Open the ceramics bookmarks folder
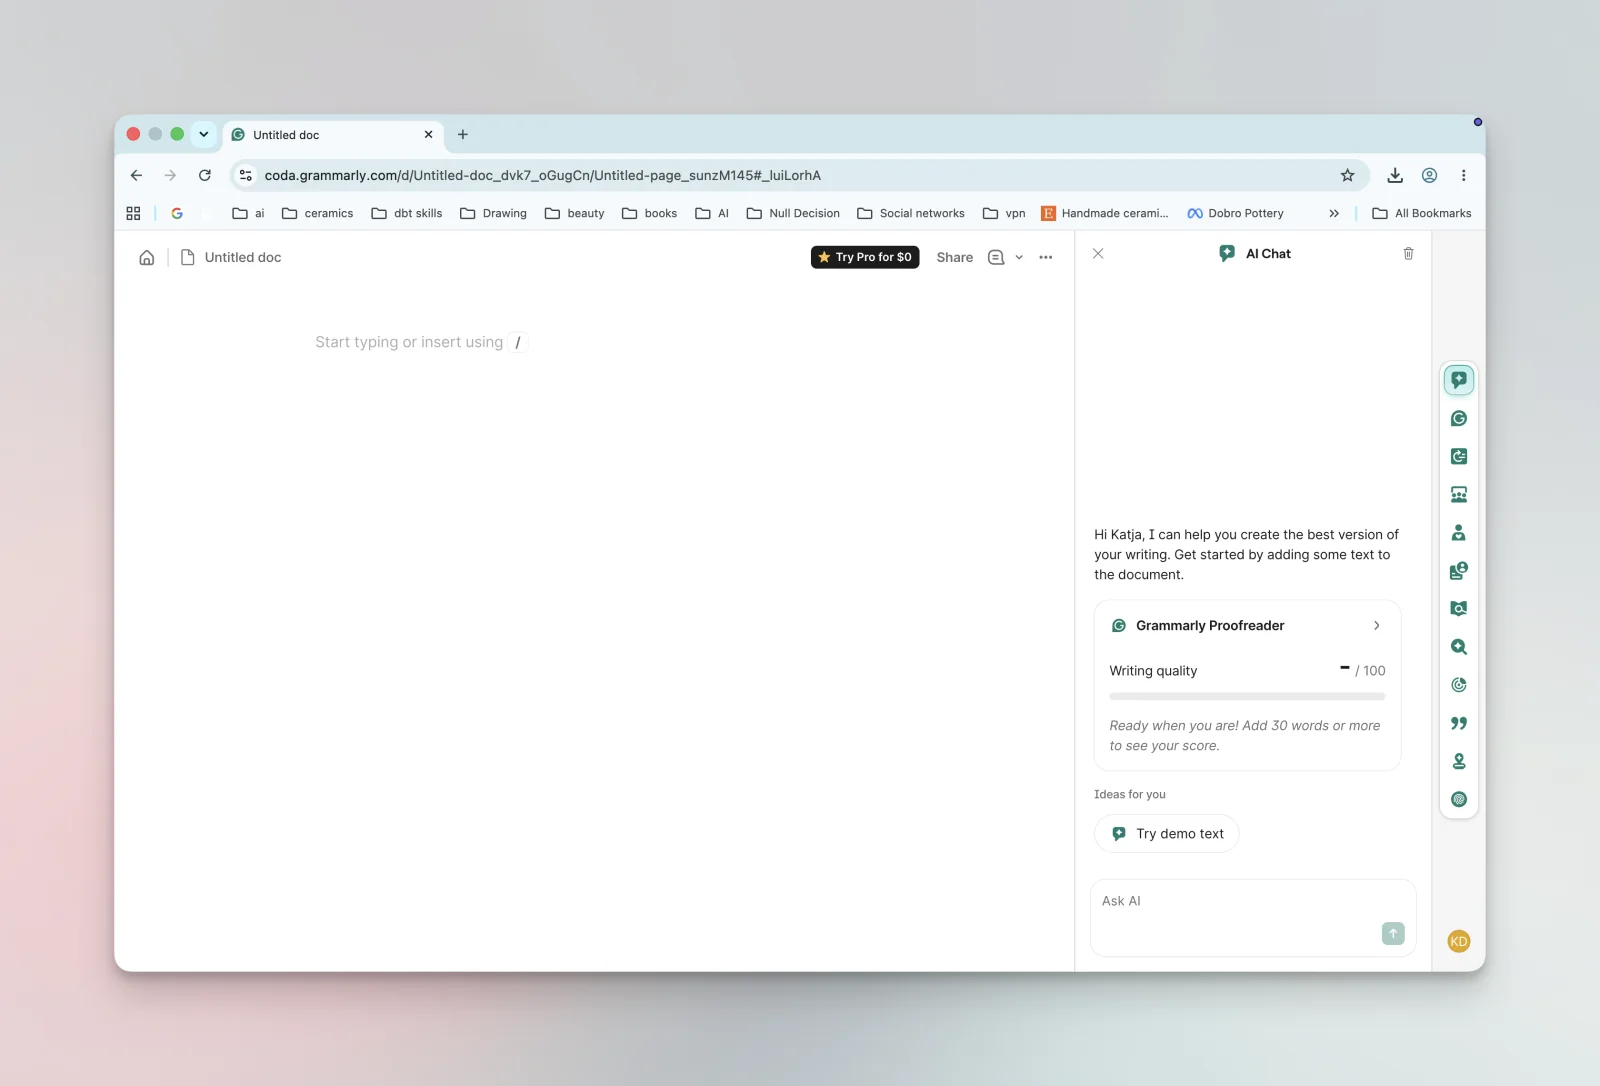Screen dimensions: 1600x1086 pos(318,214)
